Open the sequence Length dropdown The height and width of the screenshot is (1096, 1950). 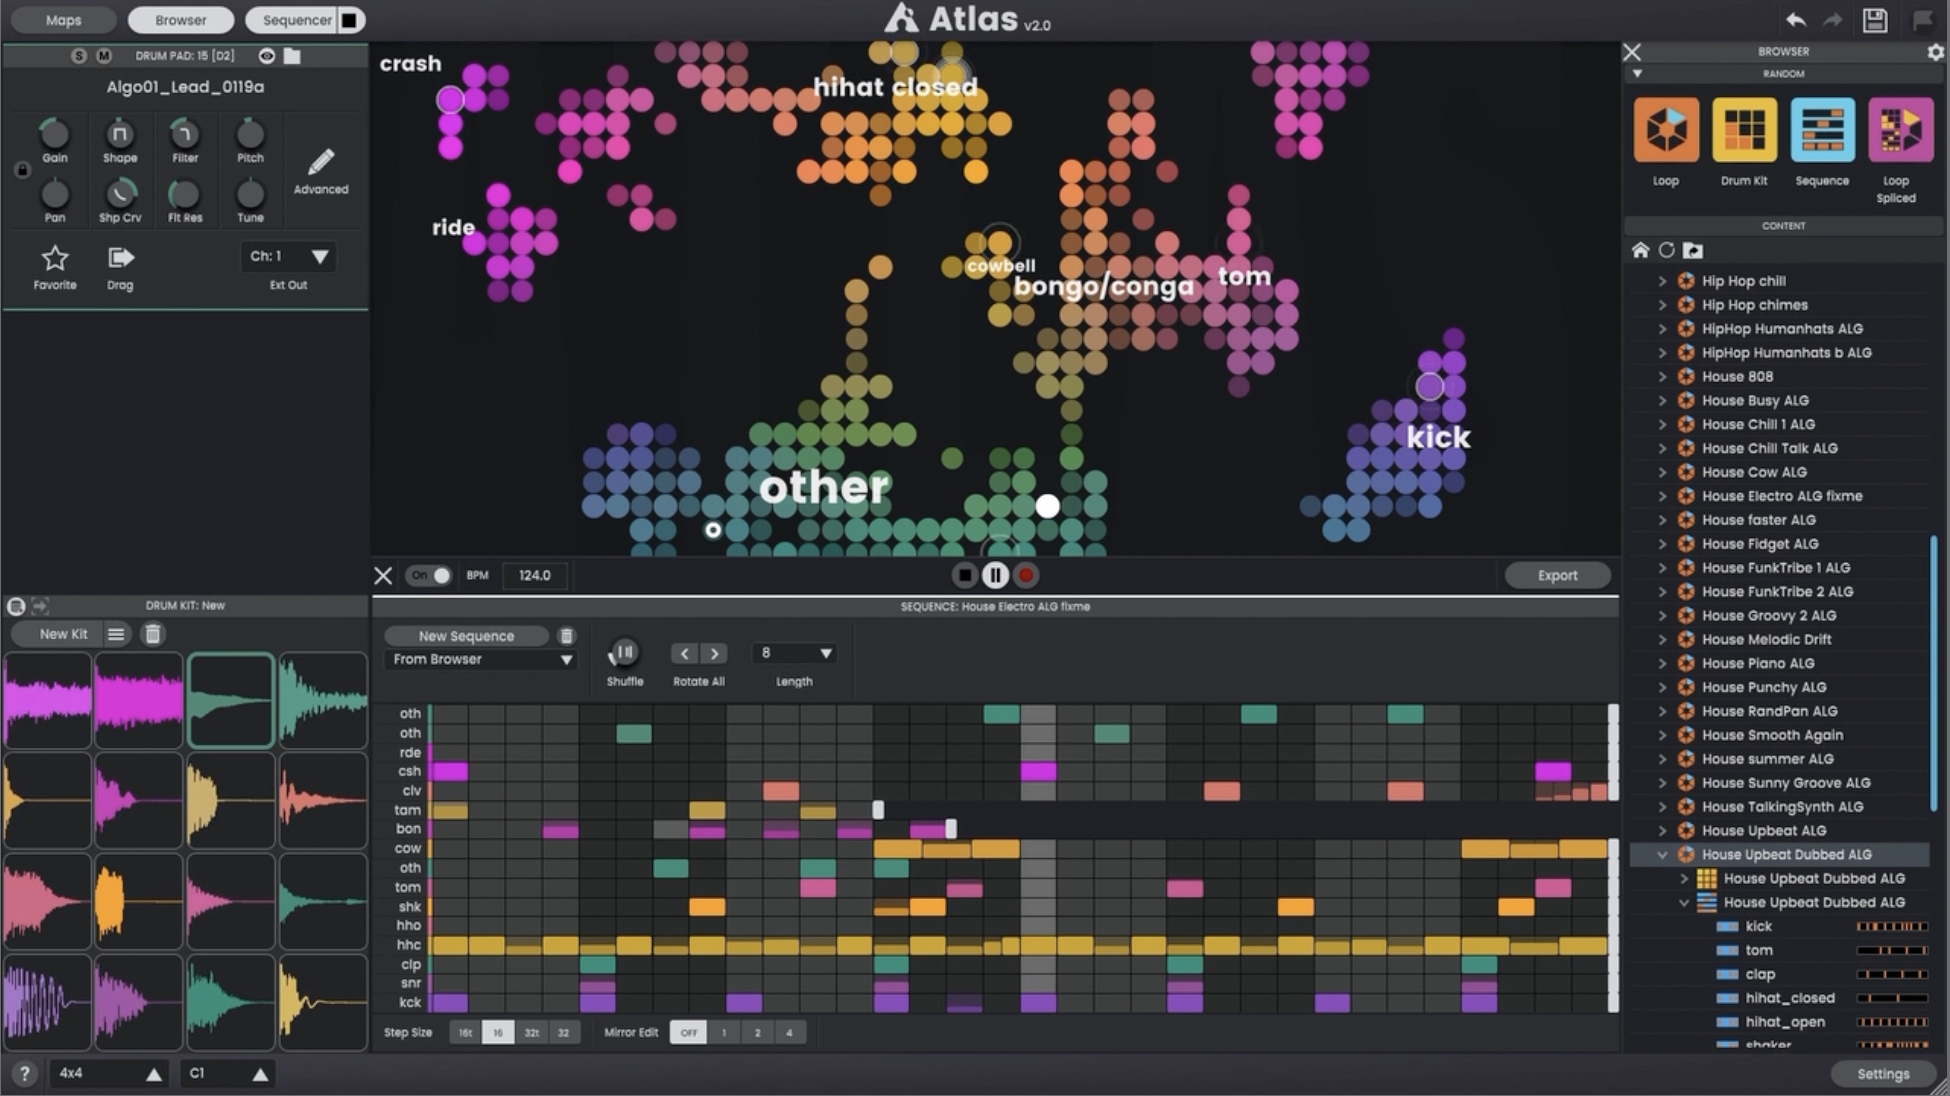[795, 653]
